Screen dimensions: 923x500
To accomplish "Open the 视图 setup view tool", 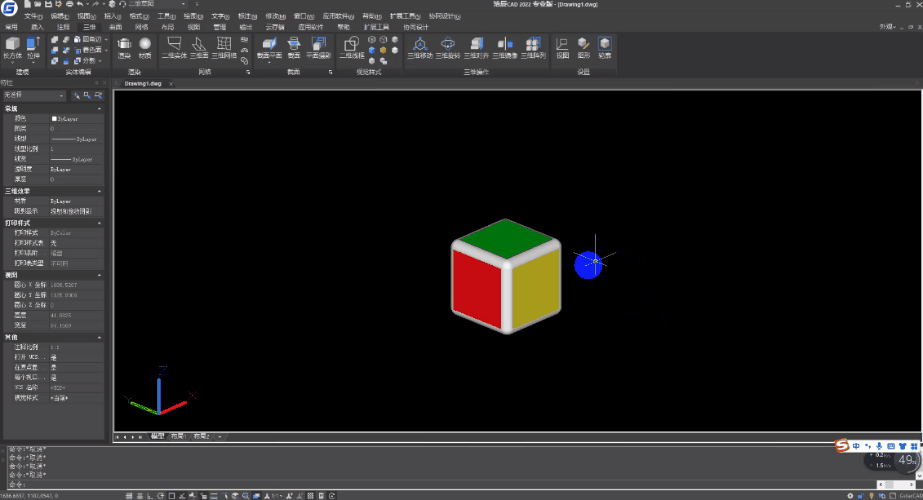I will (562, 48).
